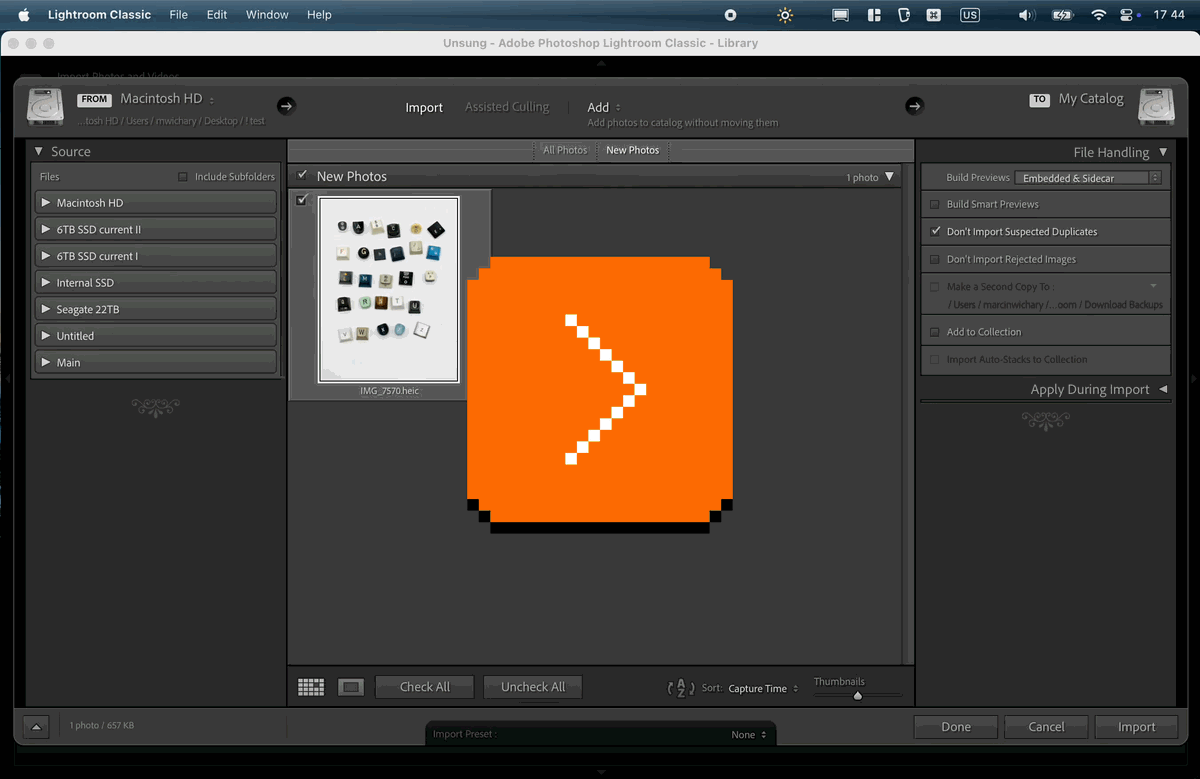Switch to grid view icon

coord(311,687)
